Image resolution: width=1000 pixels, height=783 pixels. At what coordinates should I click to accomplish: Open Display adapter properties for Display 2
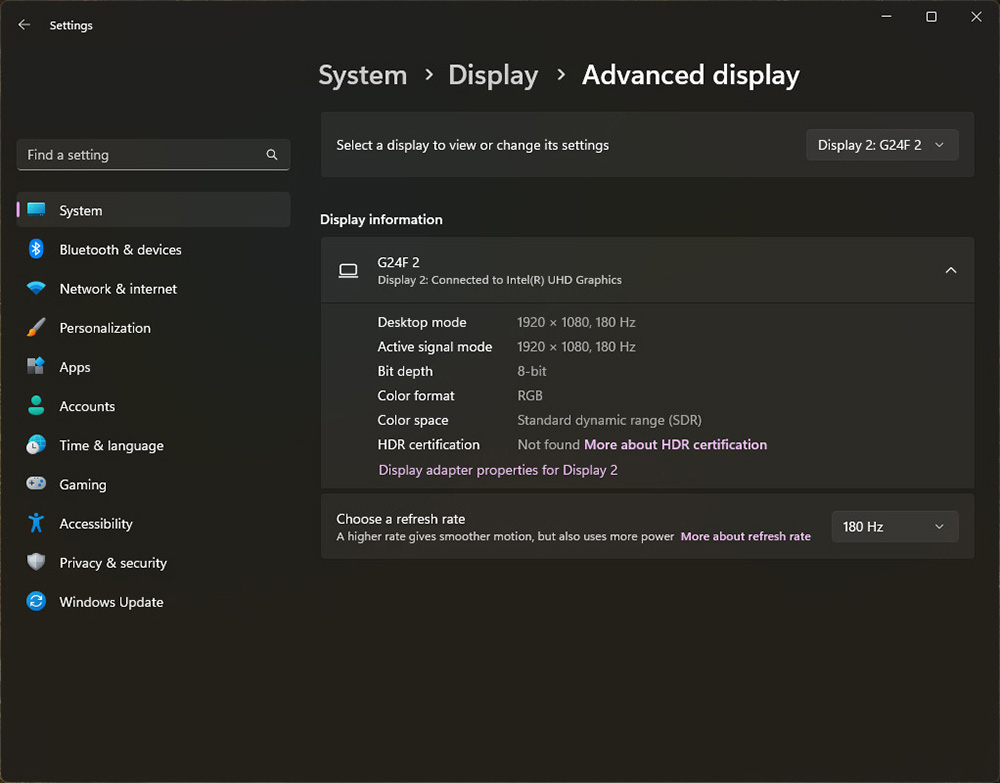(498, 470)
